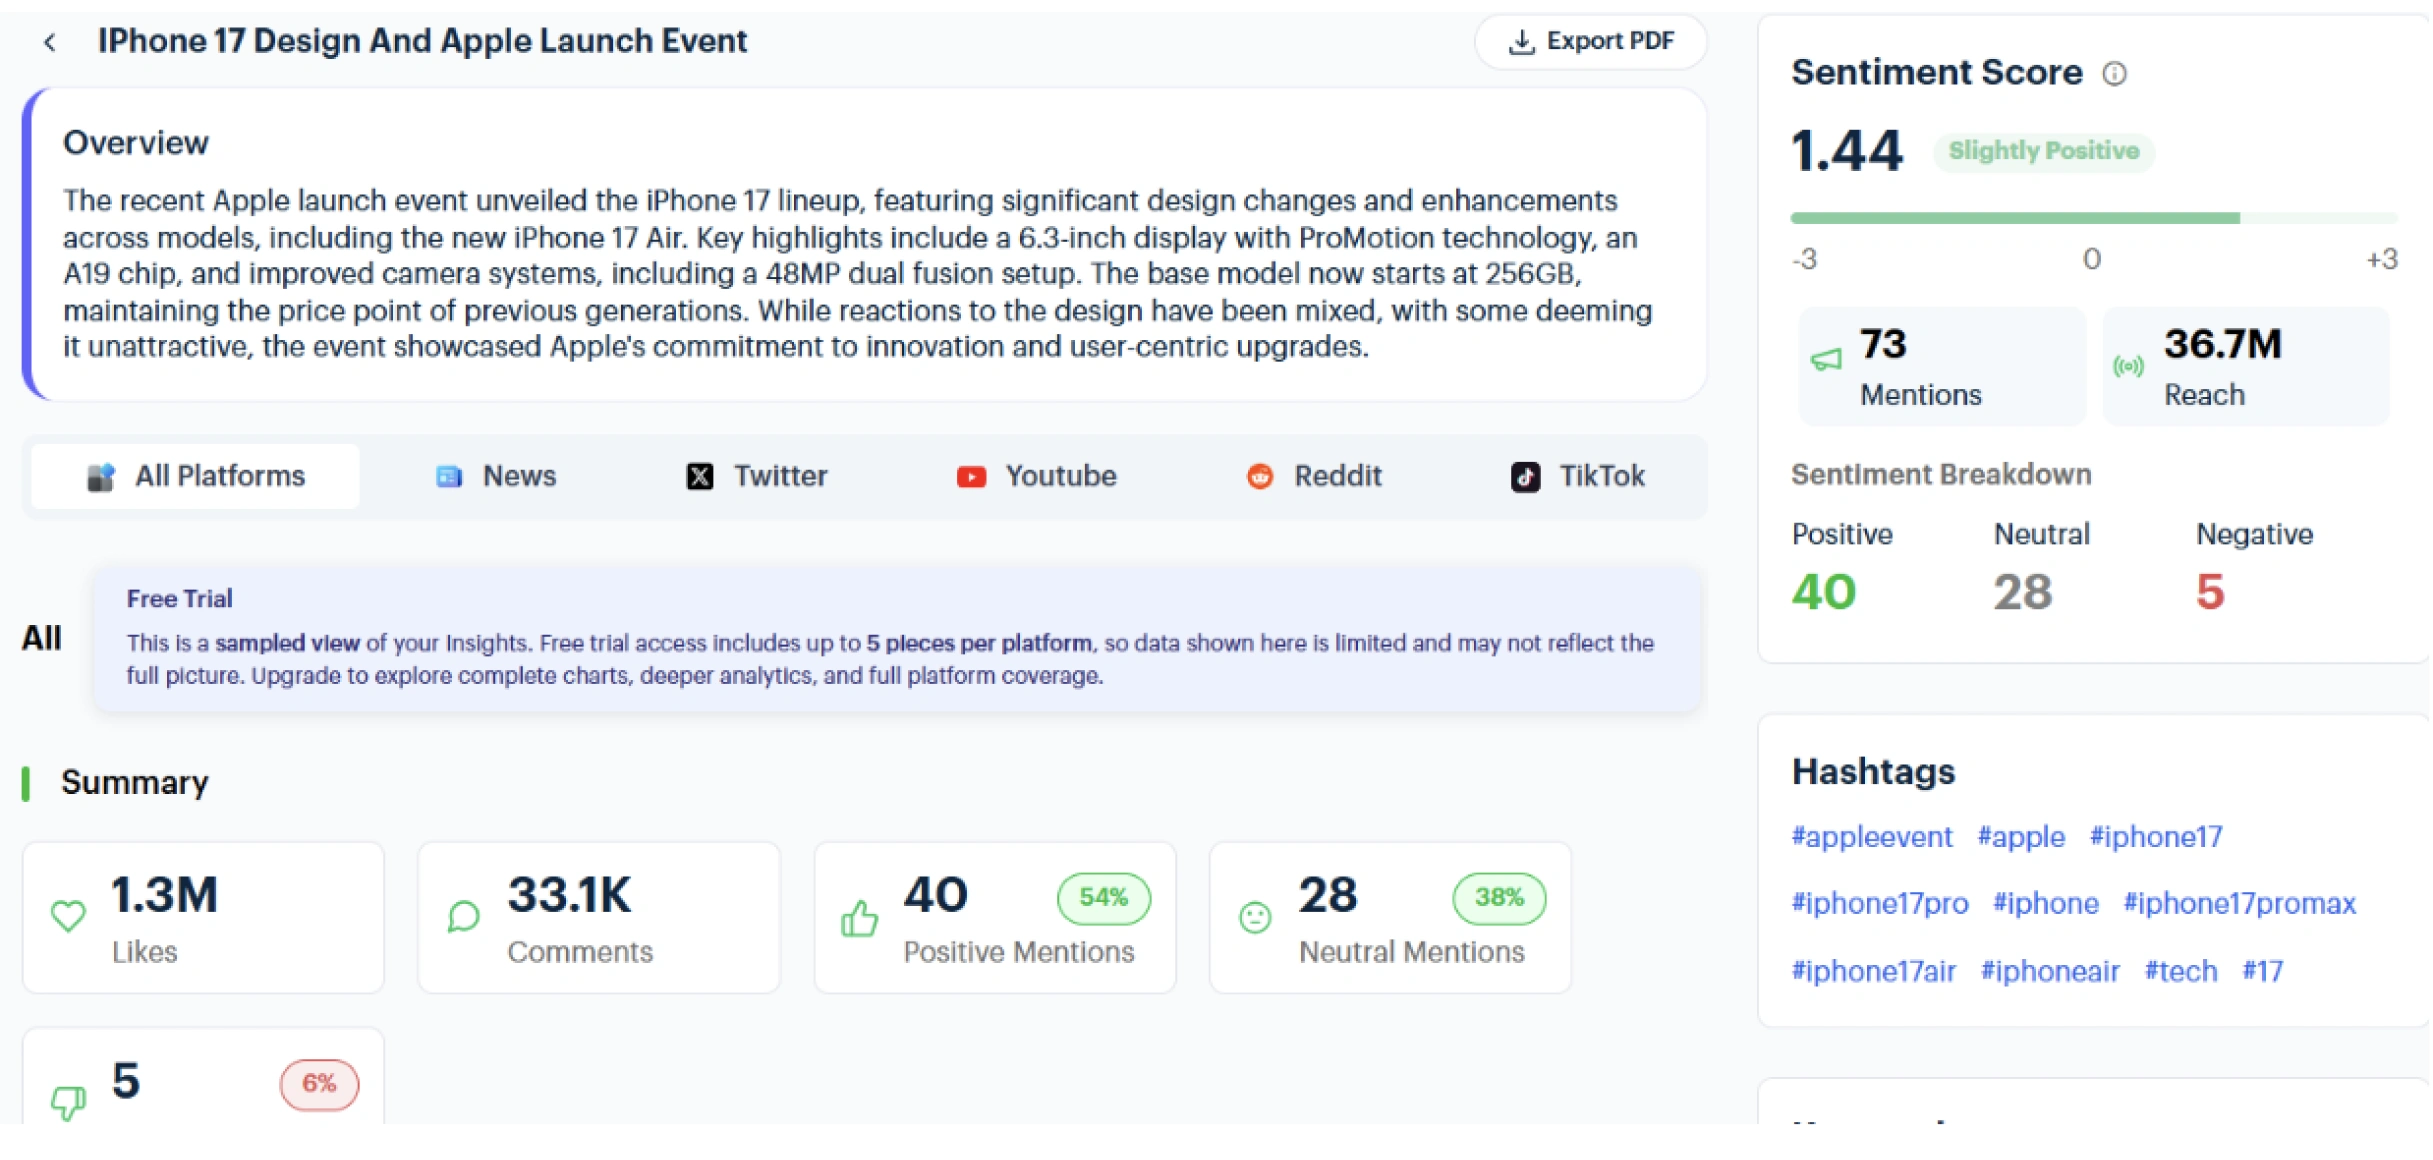
Task: Click the download icon on Export PDF
Action: tap(1521, 42)
